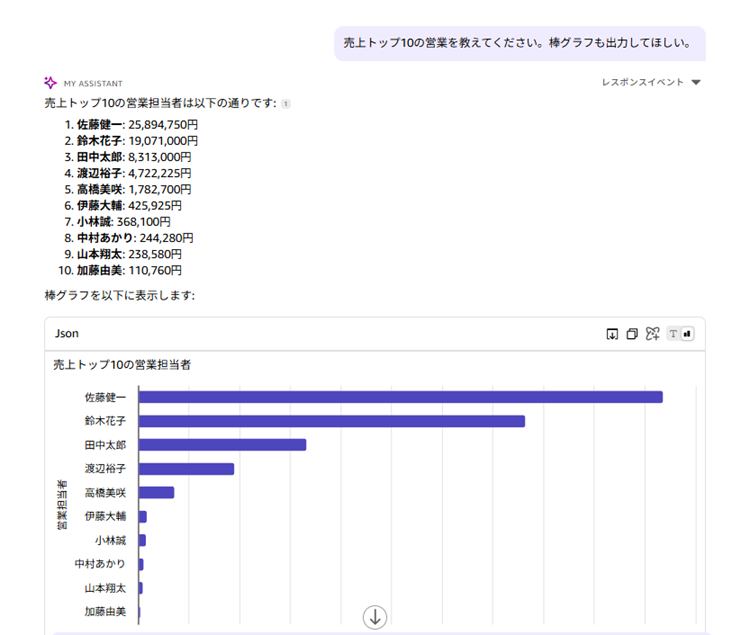Image resolution: width=750 pixels, height=635 pixels.
Task: Switch to bar chart view toggle
Action: (687, 334)
